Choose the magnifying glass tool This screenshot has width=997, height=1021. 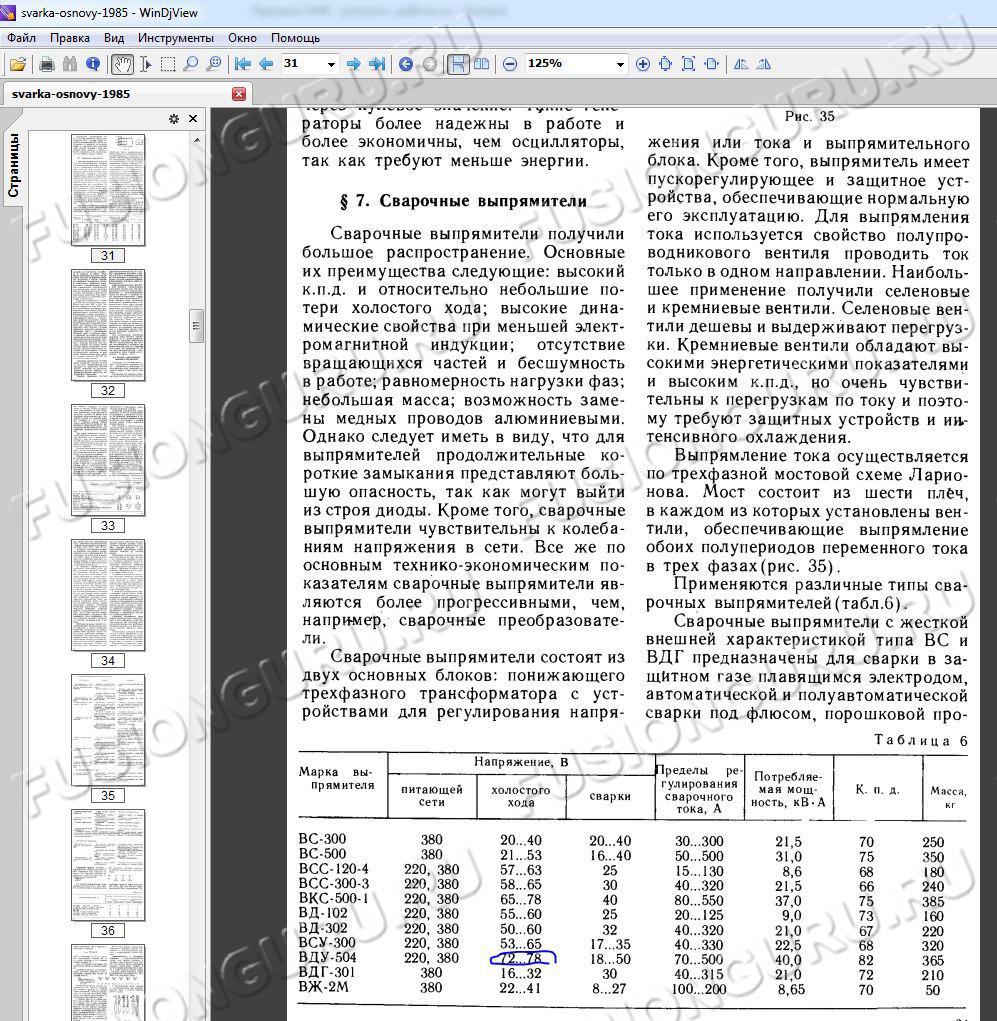point(191,64)
